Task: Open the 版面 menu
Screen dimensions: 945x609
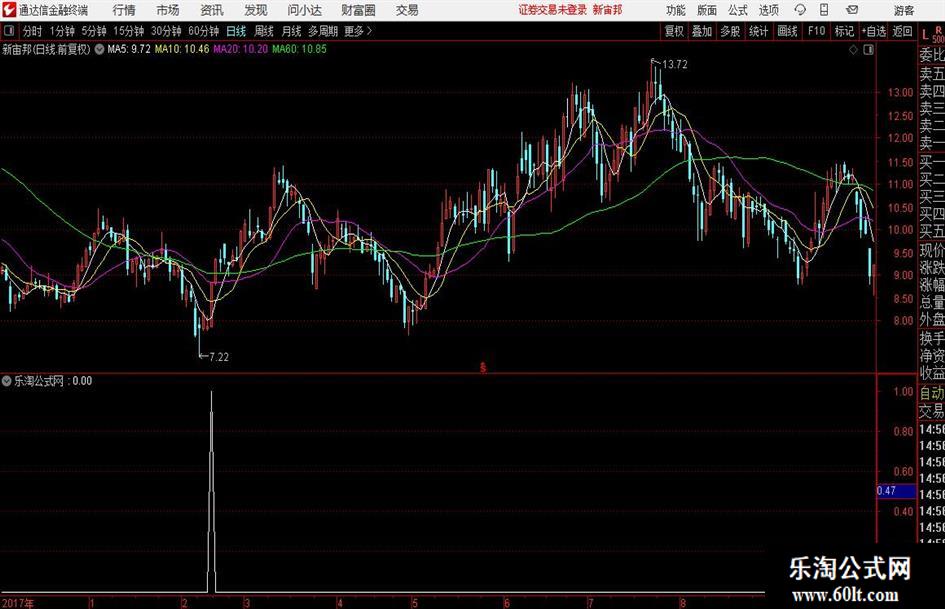Action: coord(706,10)
